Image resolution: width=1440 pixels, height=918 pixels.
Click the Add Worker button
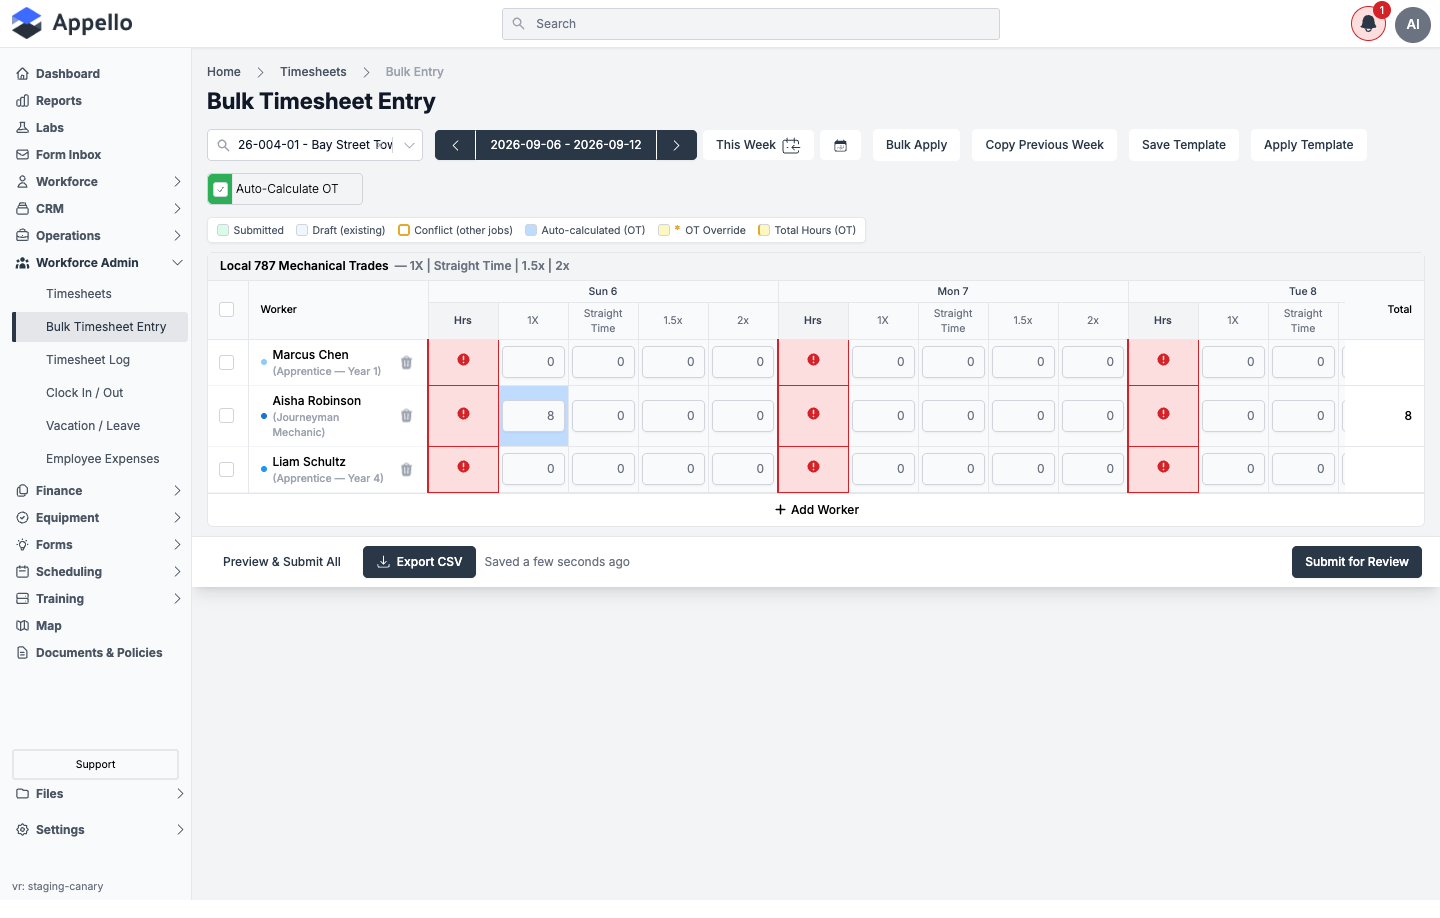pyautogui.click(x=816, y=510)
